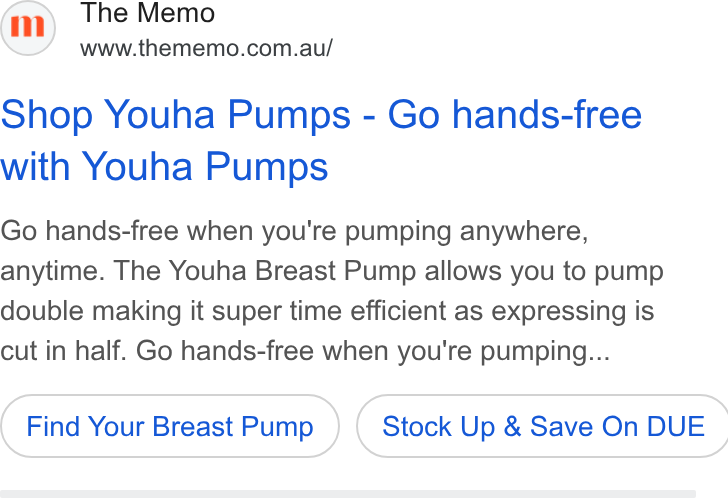The width and height of the screenshot is (728, 498).
Task: Click The Memo orange 'm' favicon
Action: pyautogui.click(x=27, y=26)
